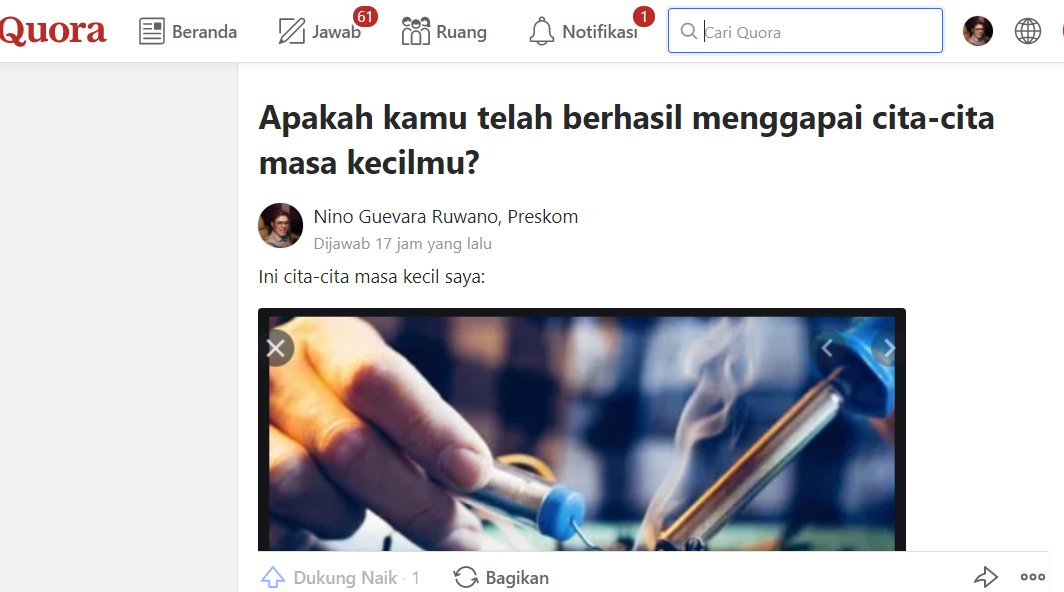Click the Dukung Naik upvote arrow
This screenshot has width=1064, height=592.
coord(273,577)
